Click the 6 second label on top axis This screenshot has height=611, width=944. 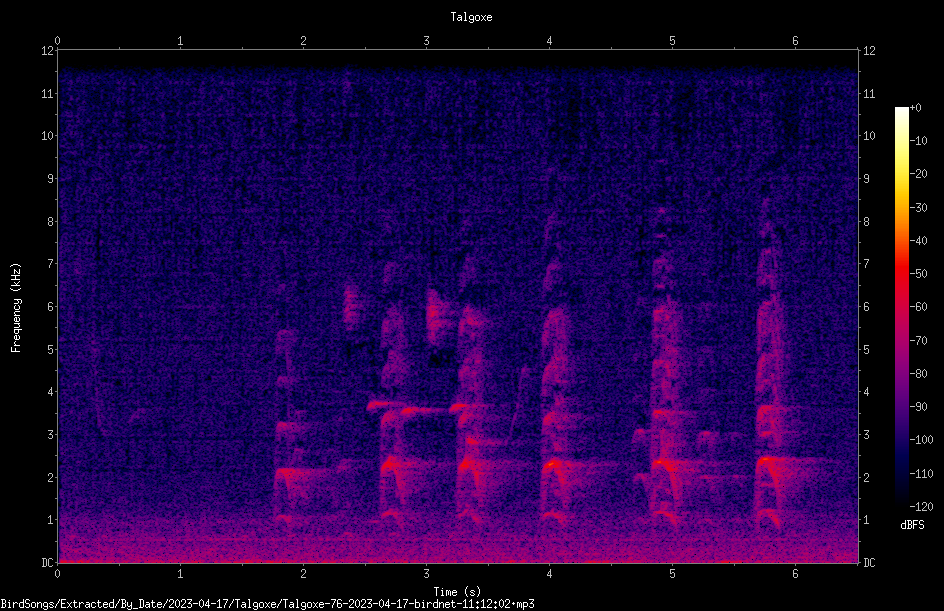click(795, 41)
